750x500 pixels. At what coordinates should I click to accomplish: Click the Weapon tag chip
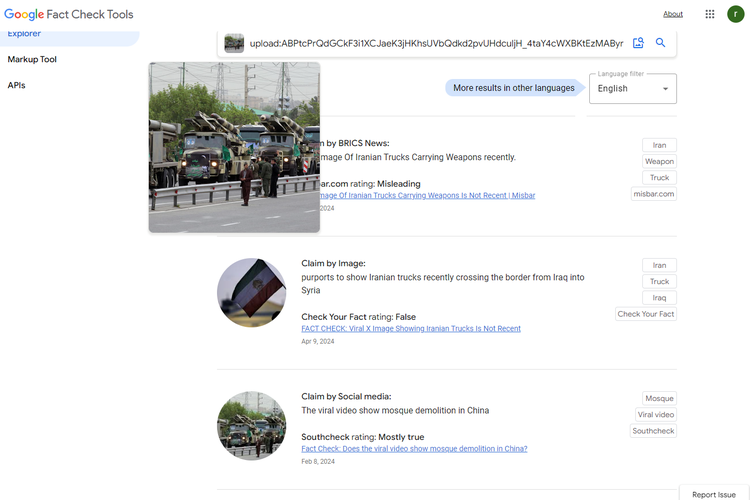point(659,161)
